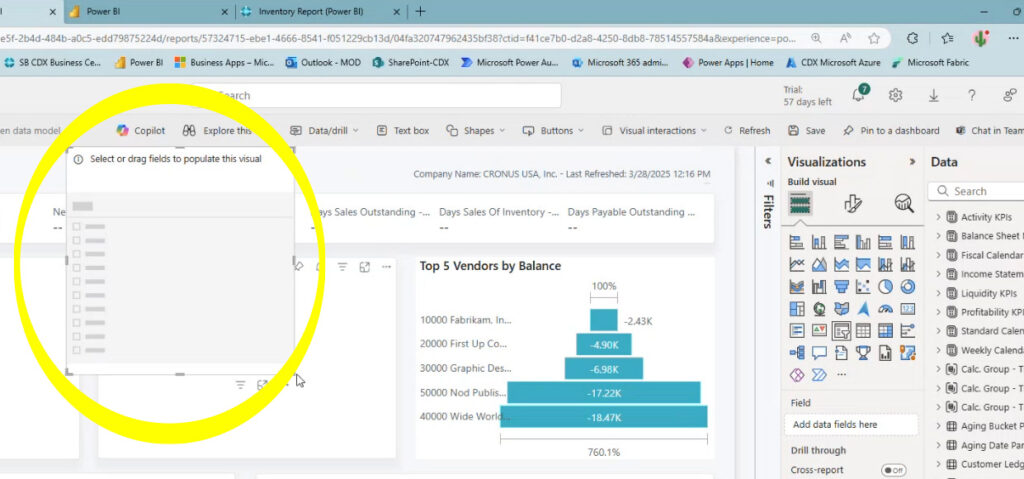
Task: Select the treemap visual
Action: (x=797, y=309)
